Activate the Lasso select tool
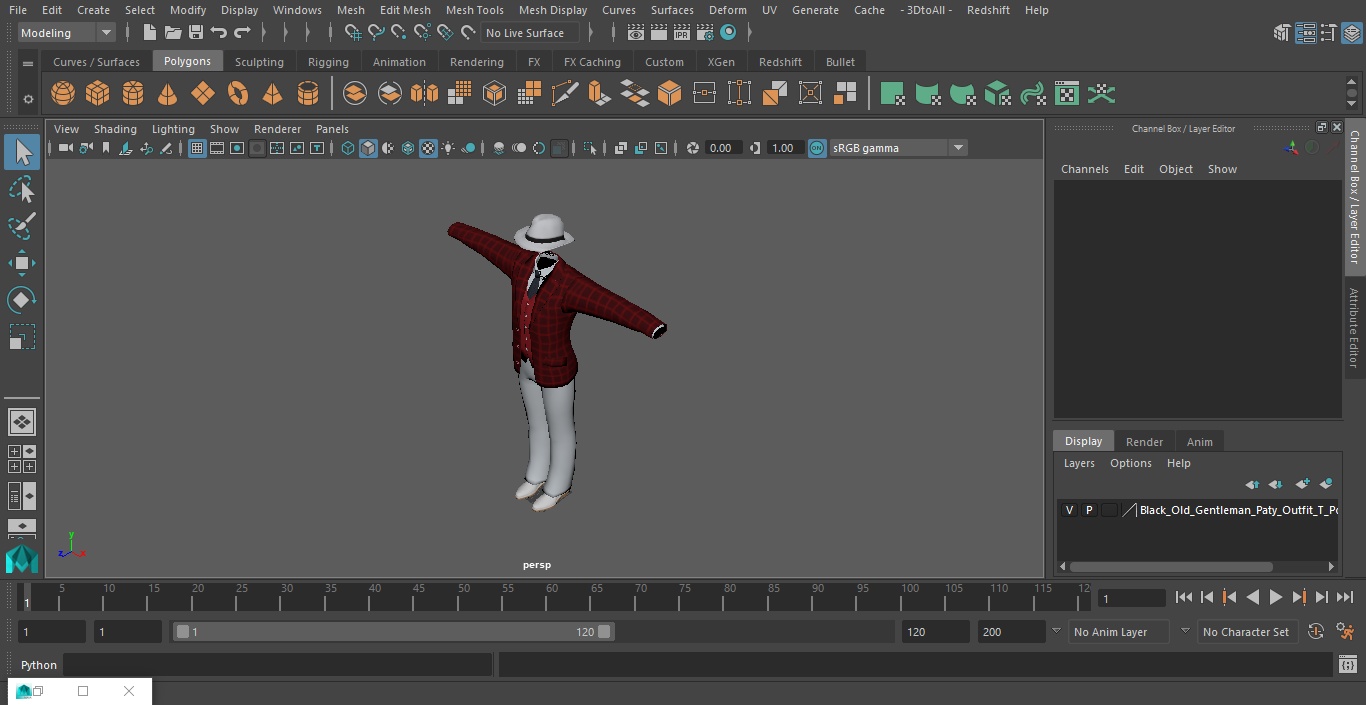The image size is (1366, 705). pos(22,189)
